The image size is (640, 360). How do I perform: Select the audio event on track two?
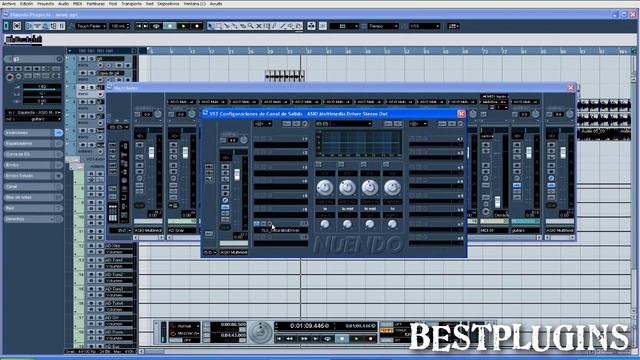[284, 76]
